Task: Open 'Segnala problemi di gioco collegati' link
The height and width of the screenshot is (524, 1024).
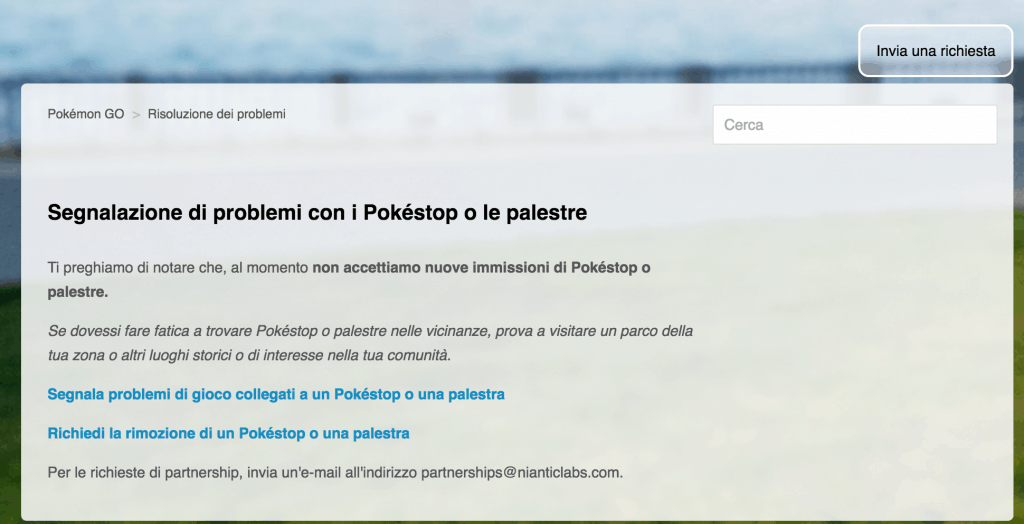Action: 276,395
